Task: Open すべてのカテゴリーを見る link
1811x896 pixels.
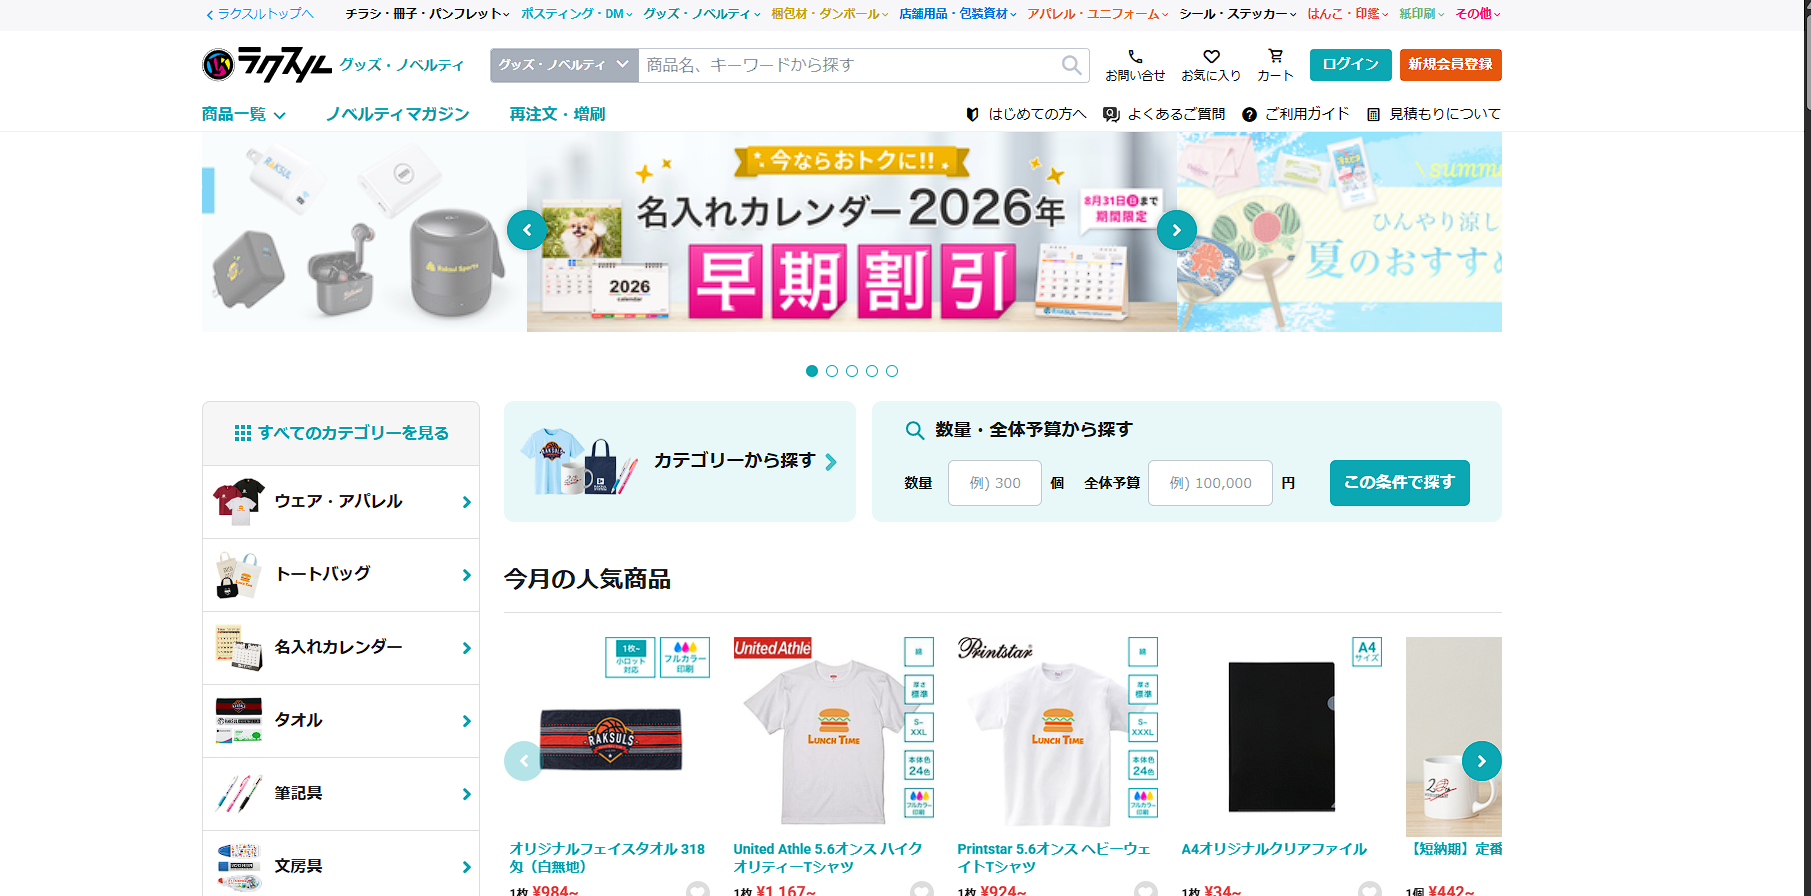Action: point(341,433)
